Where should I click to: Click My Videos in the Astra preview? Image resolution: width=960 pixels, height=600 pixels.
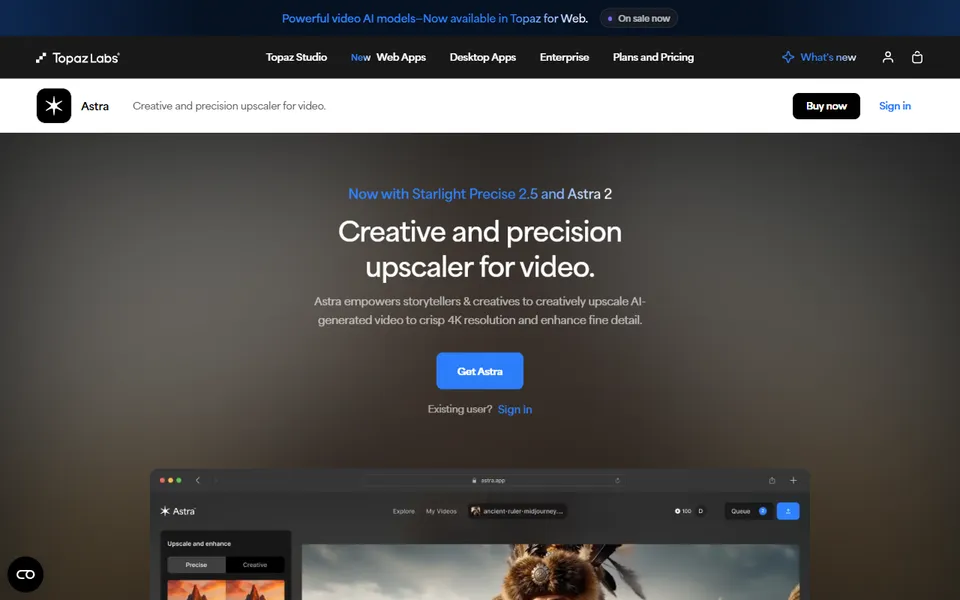coord(441,511)
